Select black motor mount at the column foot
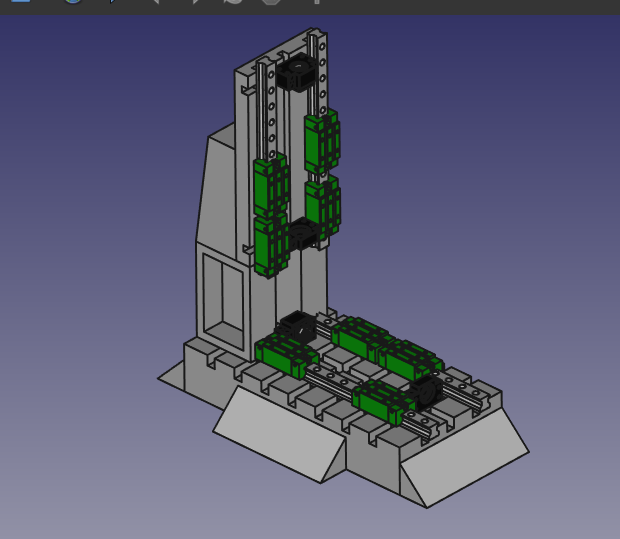Viewport: 620px width, 539px height. click(296, 327)
